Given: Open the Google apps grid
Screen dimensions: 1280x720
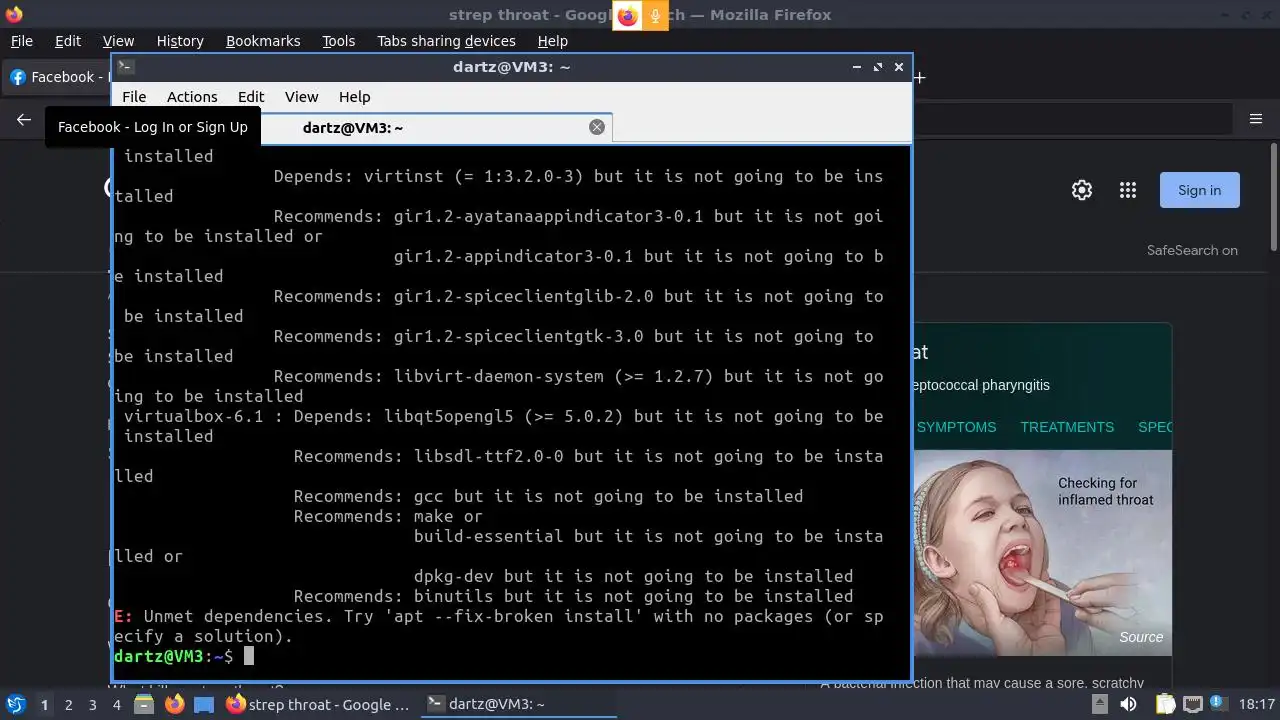Looking at the screenshot, I should click(x=1128, y=190).
